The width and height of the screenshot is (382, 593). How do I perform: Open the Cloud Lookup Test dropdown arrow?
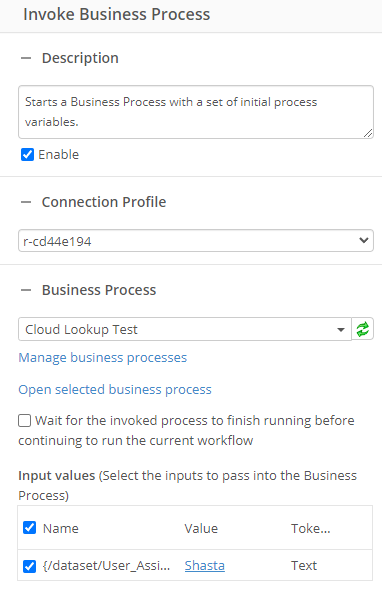(x=341, y=330)
